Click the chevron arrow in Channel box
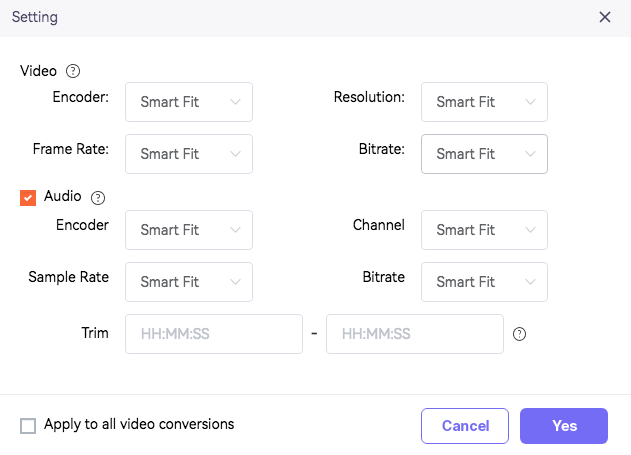 click(531, 230)
